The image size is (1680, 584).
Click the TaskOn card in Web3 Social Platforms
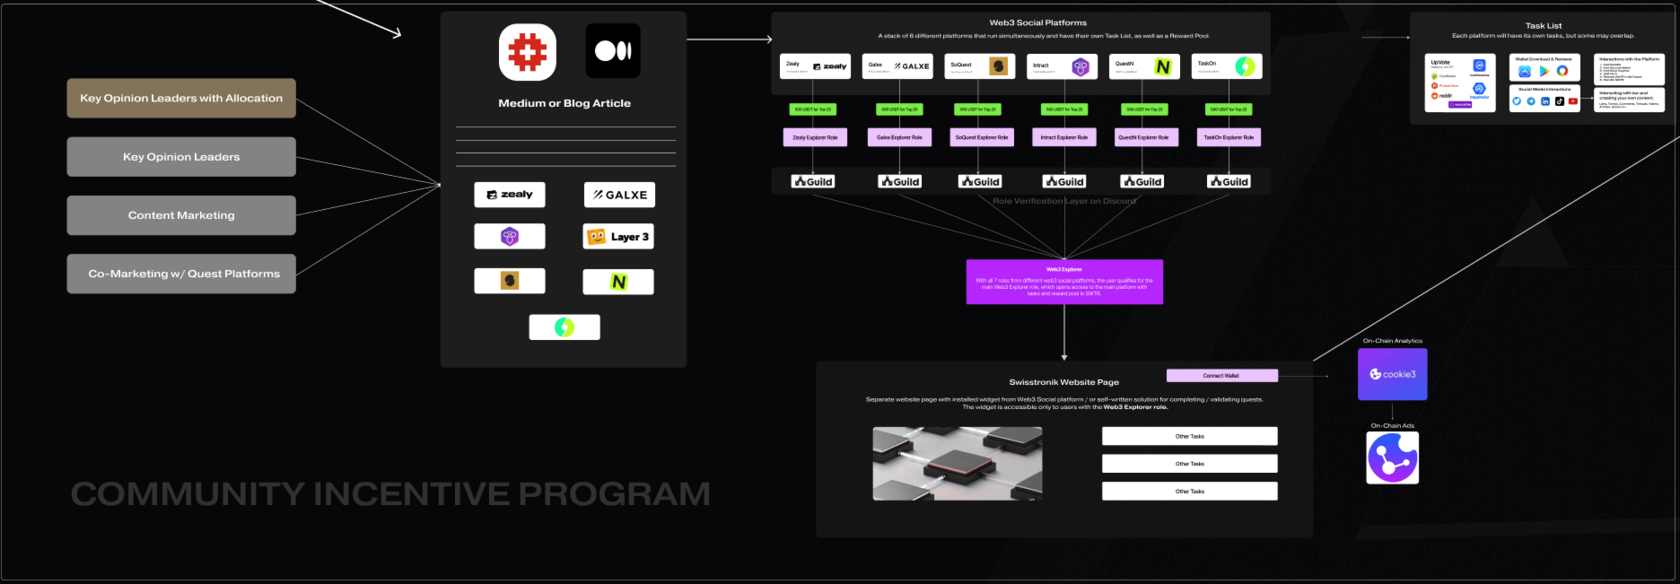click(1226, 66)
